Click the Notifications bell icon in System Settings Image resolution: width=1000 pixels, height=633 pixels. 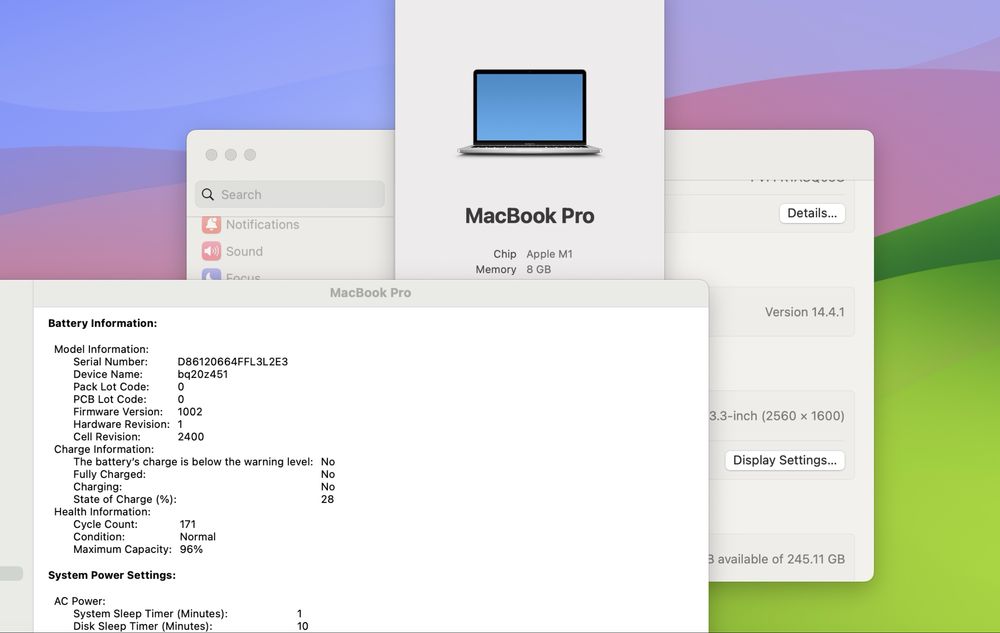pos(211,224)
